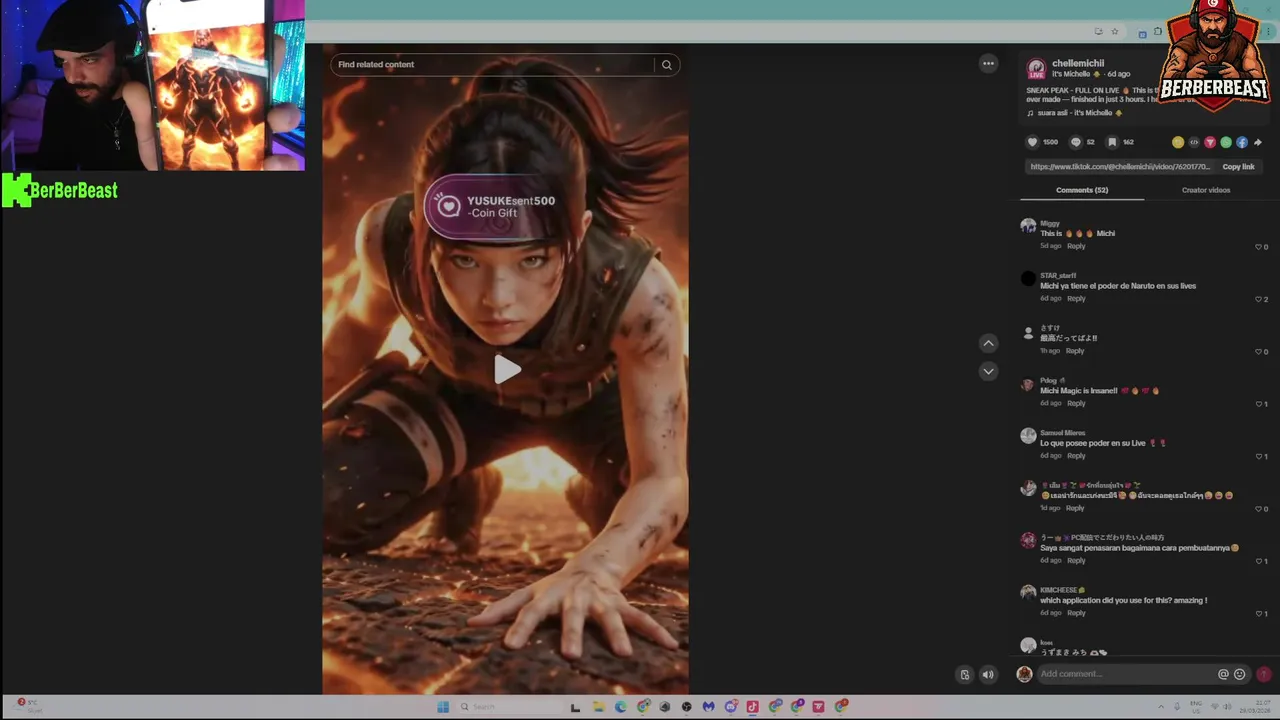Like the Thai-language comment with heart
The width and height of the screenshot is (1280, 720).
[x=1259, y=509]
